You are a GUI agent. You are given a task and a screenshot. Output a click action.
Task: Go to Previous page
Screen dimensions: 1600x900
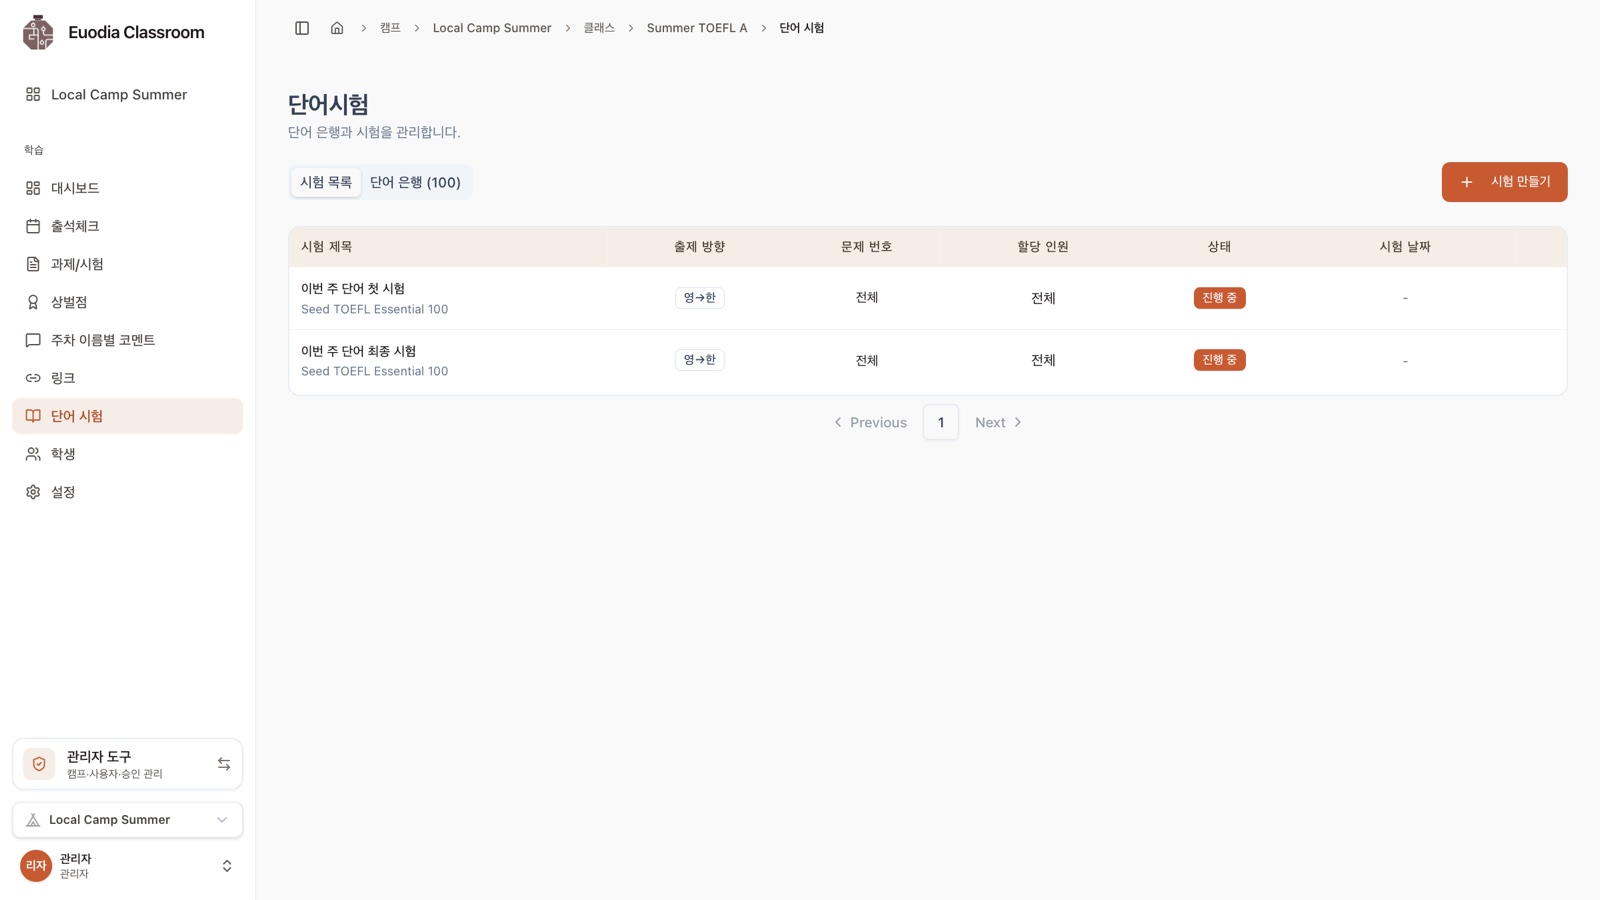point(870,422)
